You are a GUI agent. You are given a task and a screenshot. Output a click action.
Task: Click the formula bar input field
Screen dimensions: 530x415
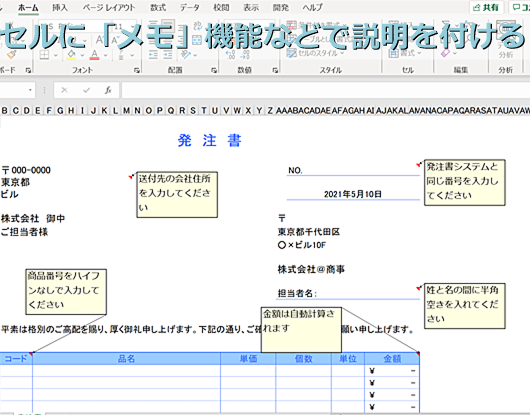pos(326,90)
